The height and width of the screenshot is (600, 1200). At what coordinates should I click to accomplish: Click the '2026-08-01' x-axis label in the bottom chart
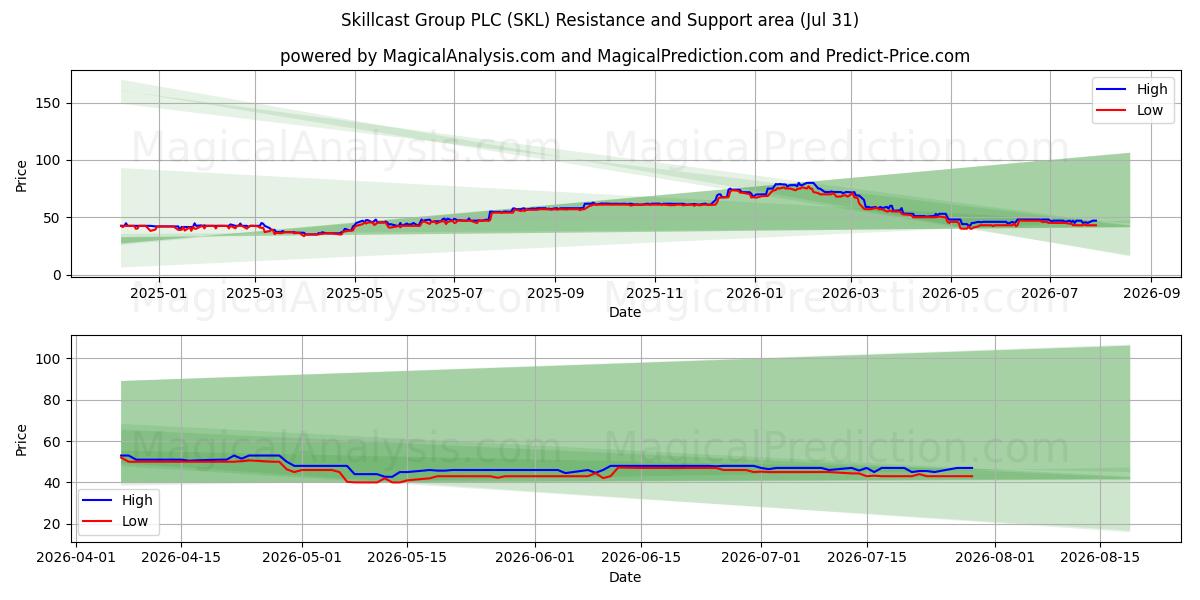click(x=995, y=559)
